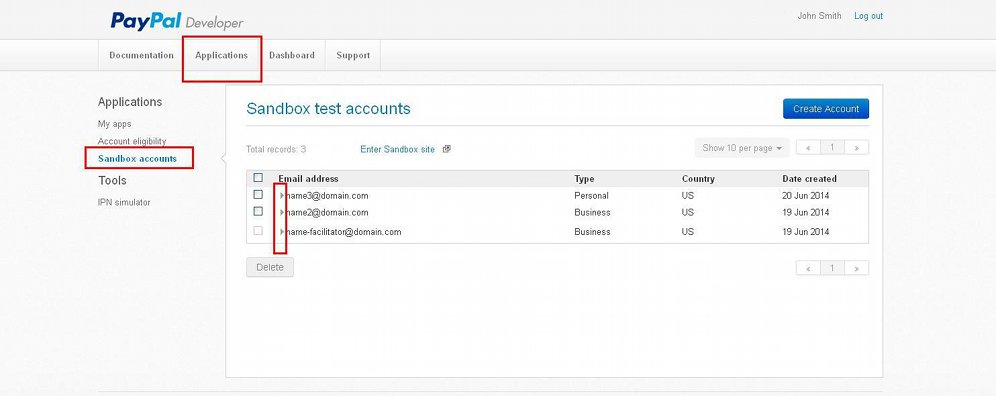This screenshot has height=396, width=996.
Task: Select page 1 in top pager
Action: (x=832, y=147)
